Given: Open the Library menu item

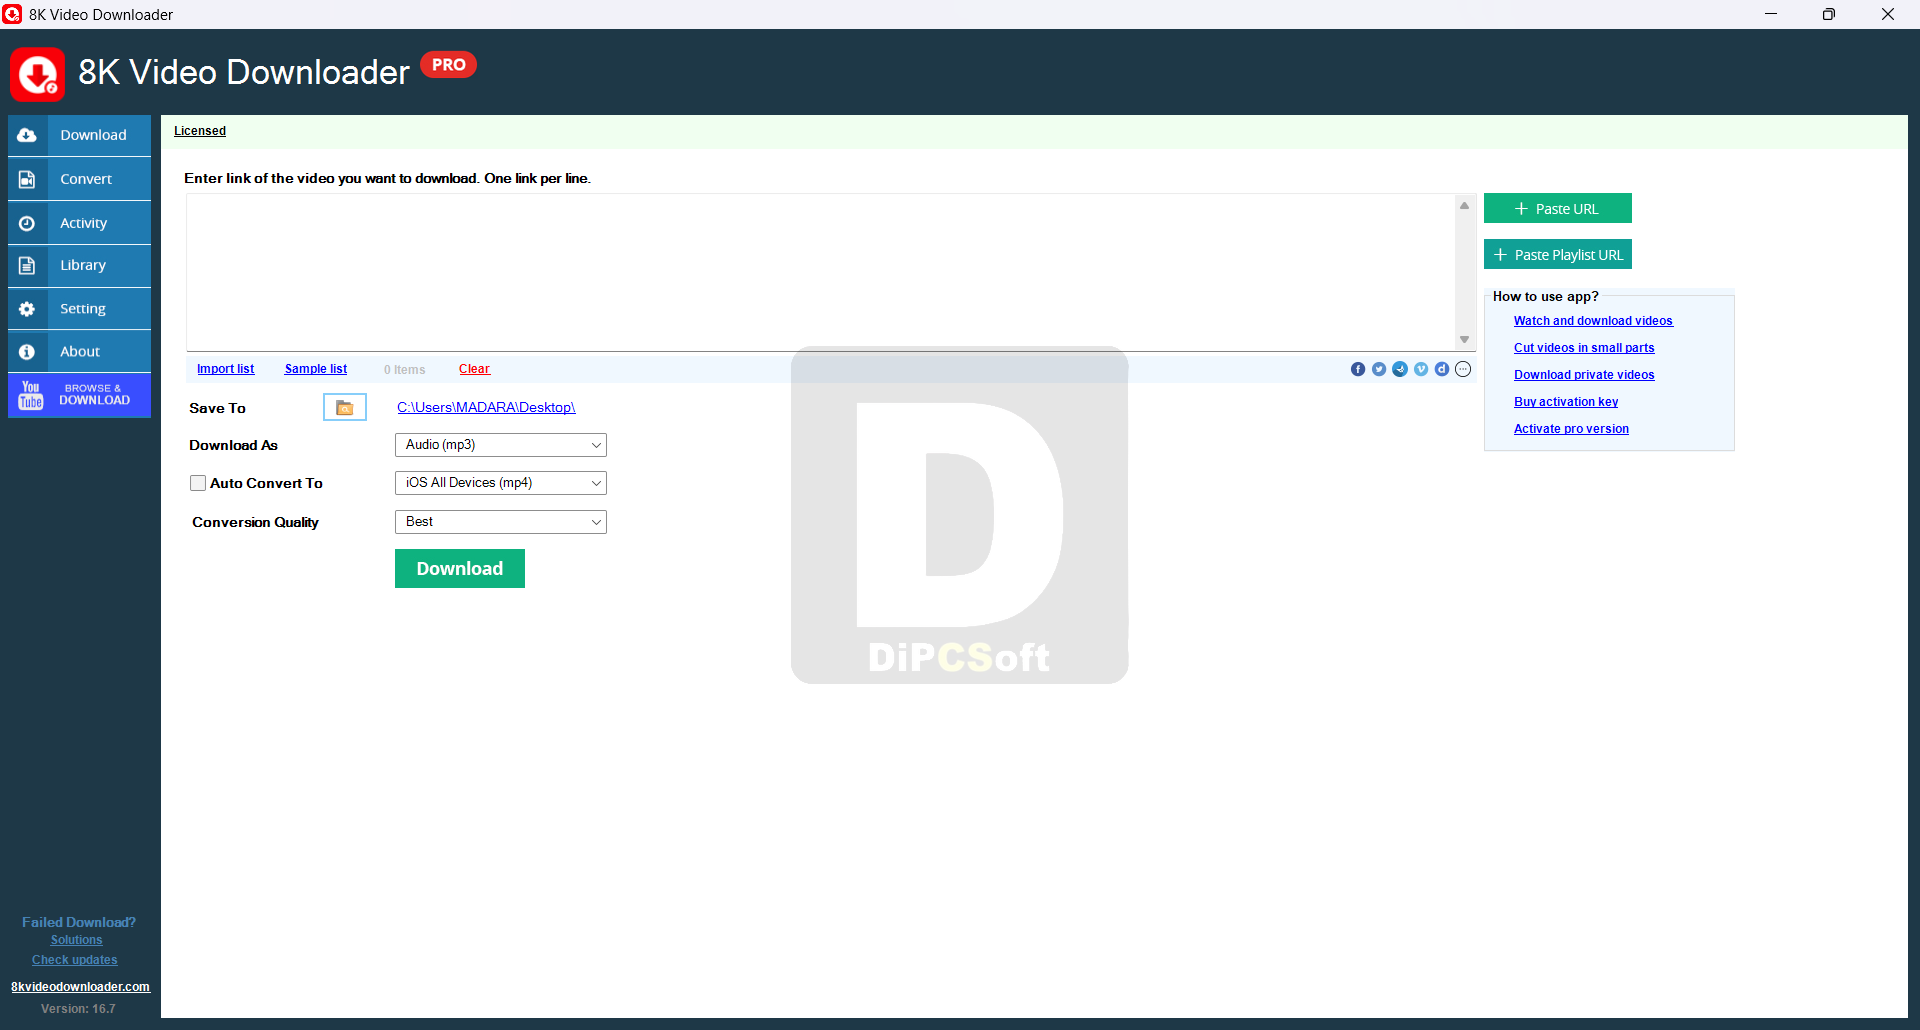Looking at the screenshot, I should (80, 265).
